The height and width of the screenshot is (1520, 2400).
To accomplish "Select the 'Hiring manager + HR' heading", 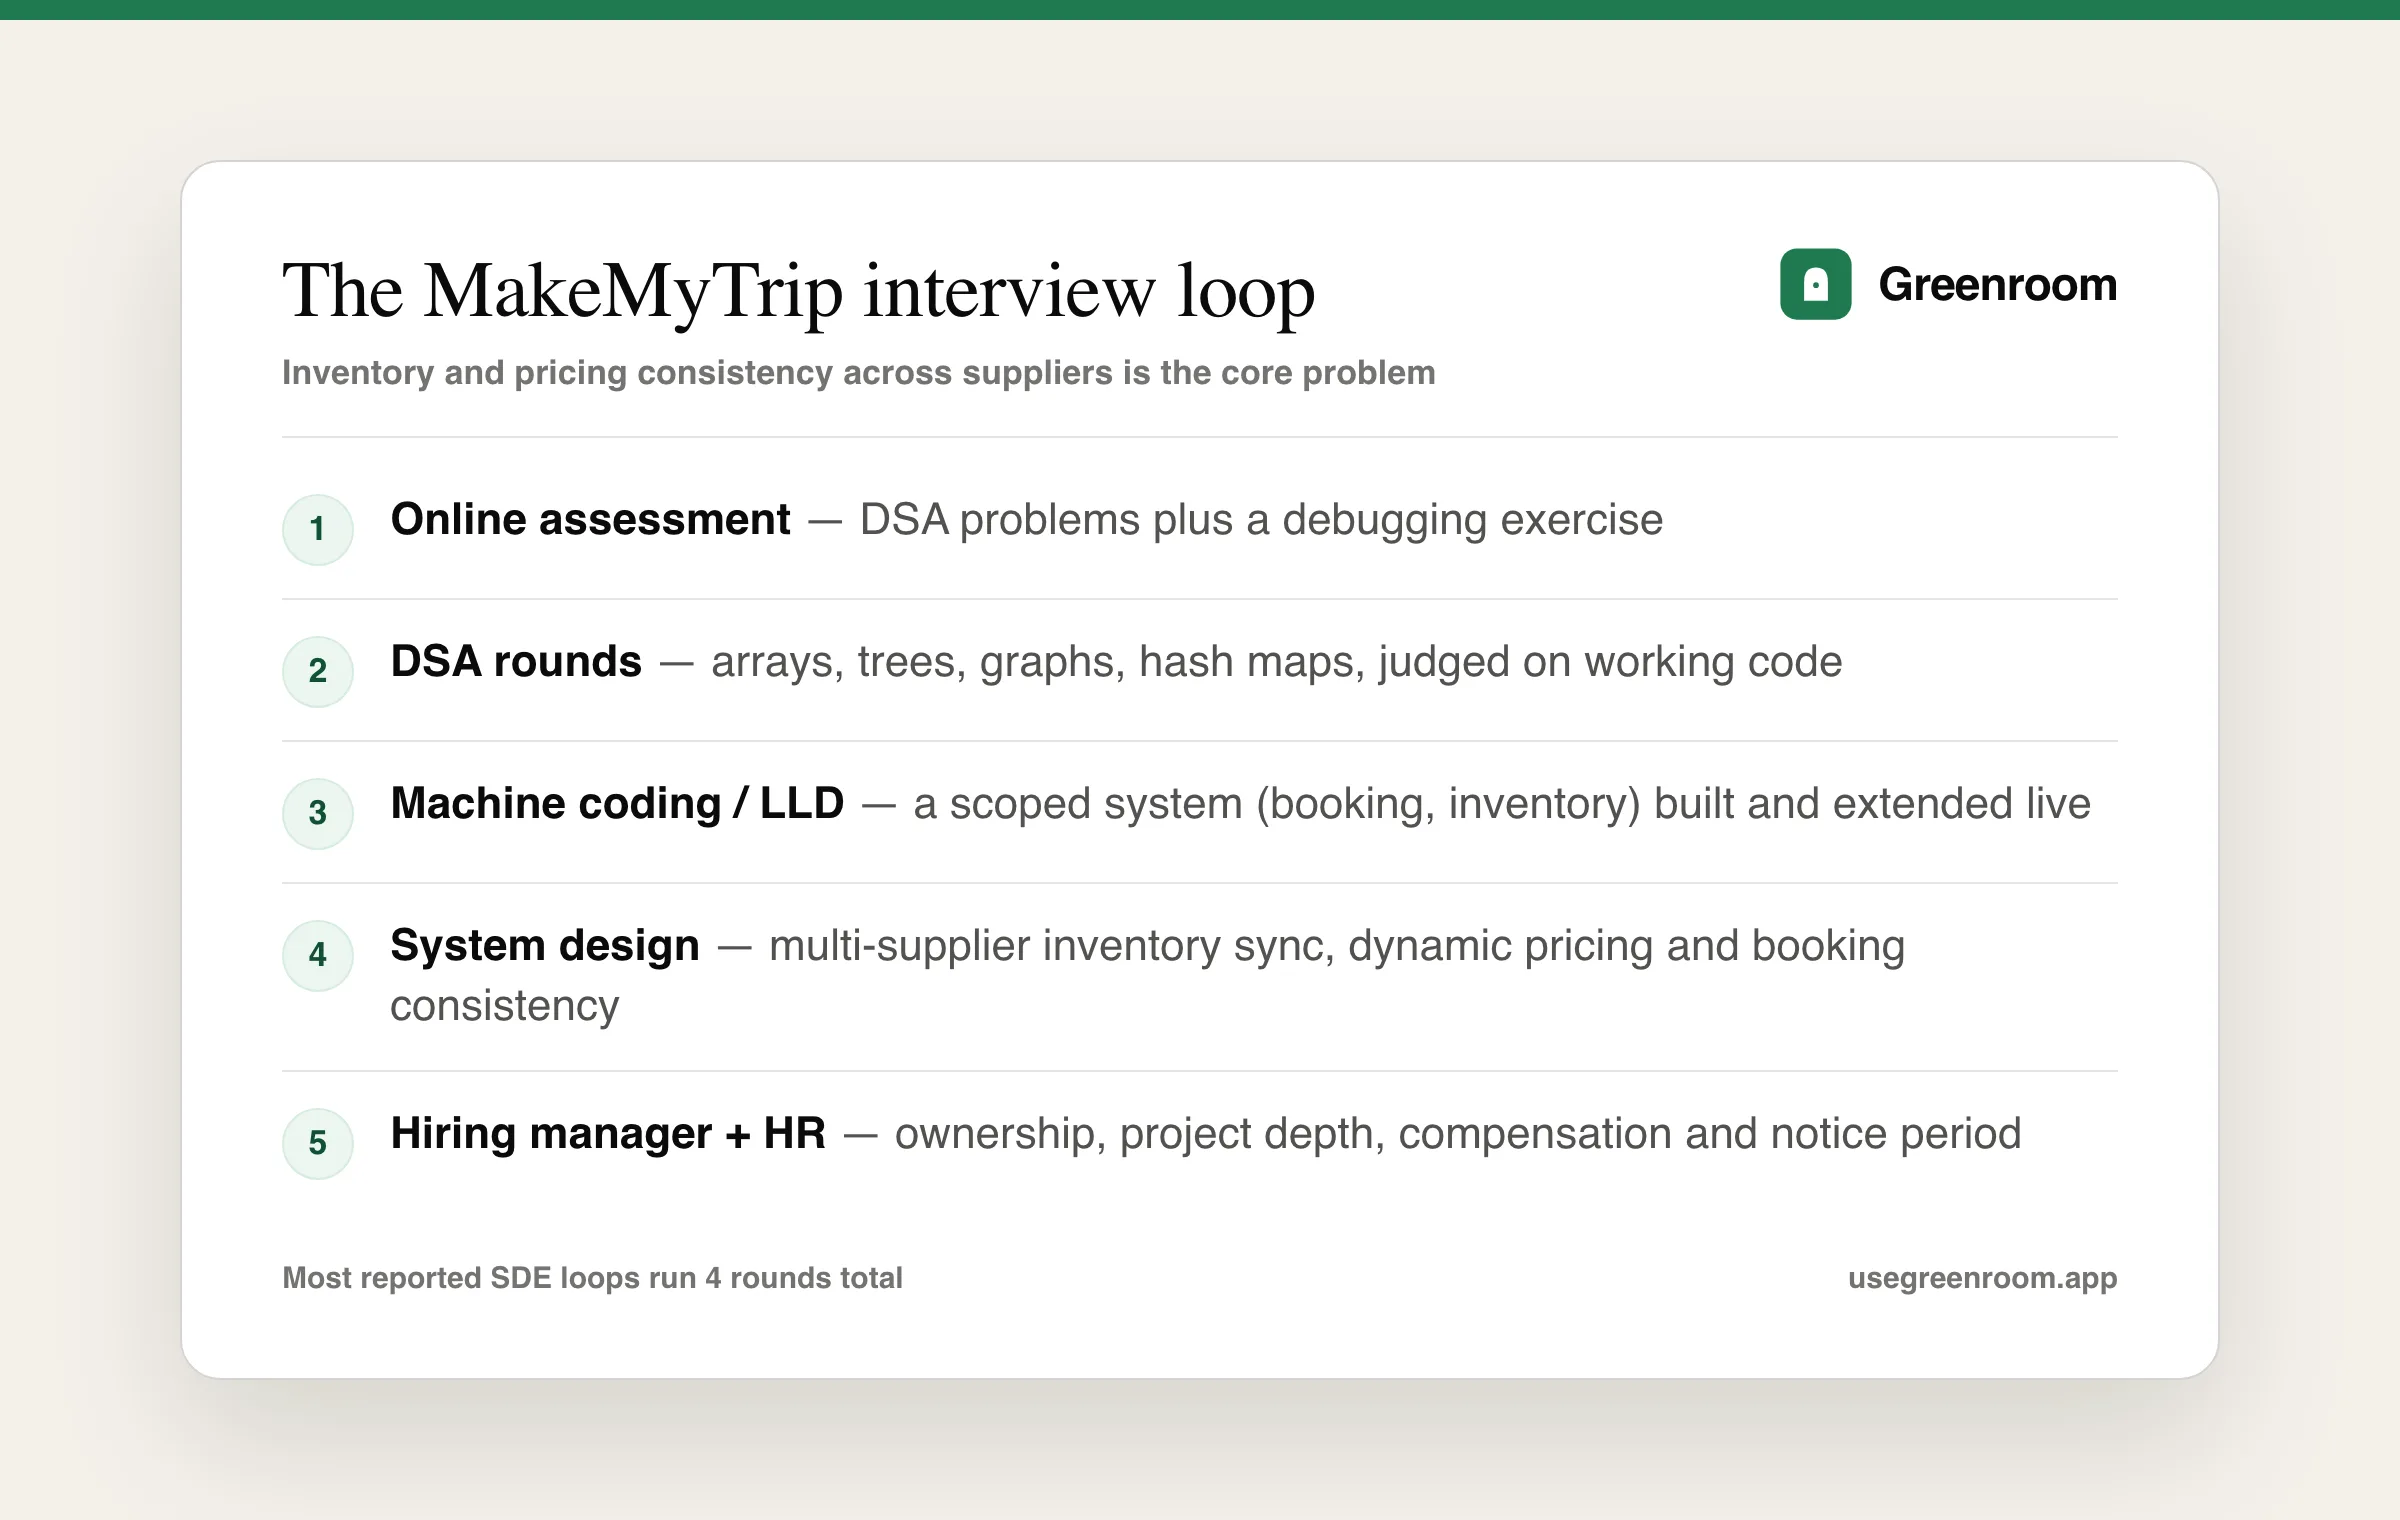I will (608, 1133).
